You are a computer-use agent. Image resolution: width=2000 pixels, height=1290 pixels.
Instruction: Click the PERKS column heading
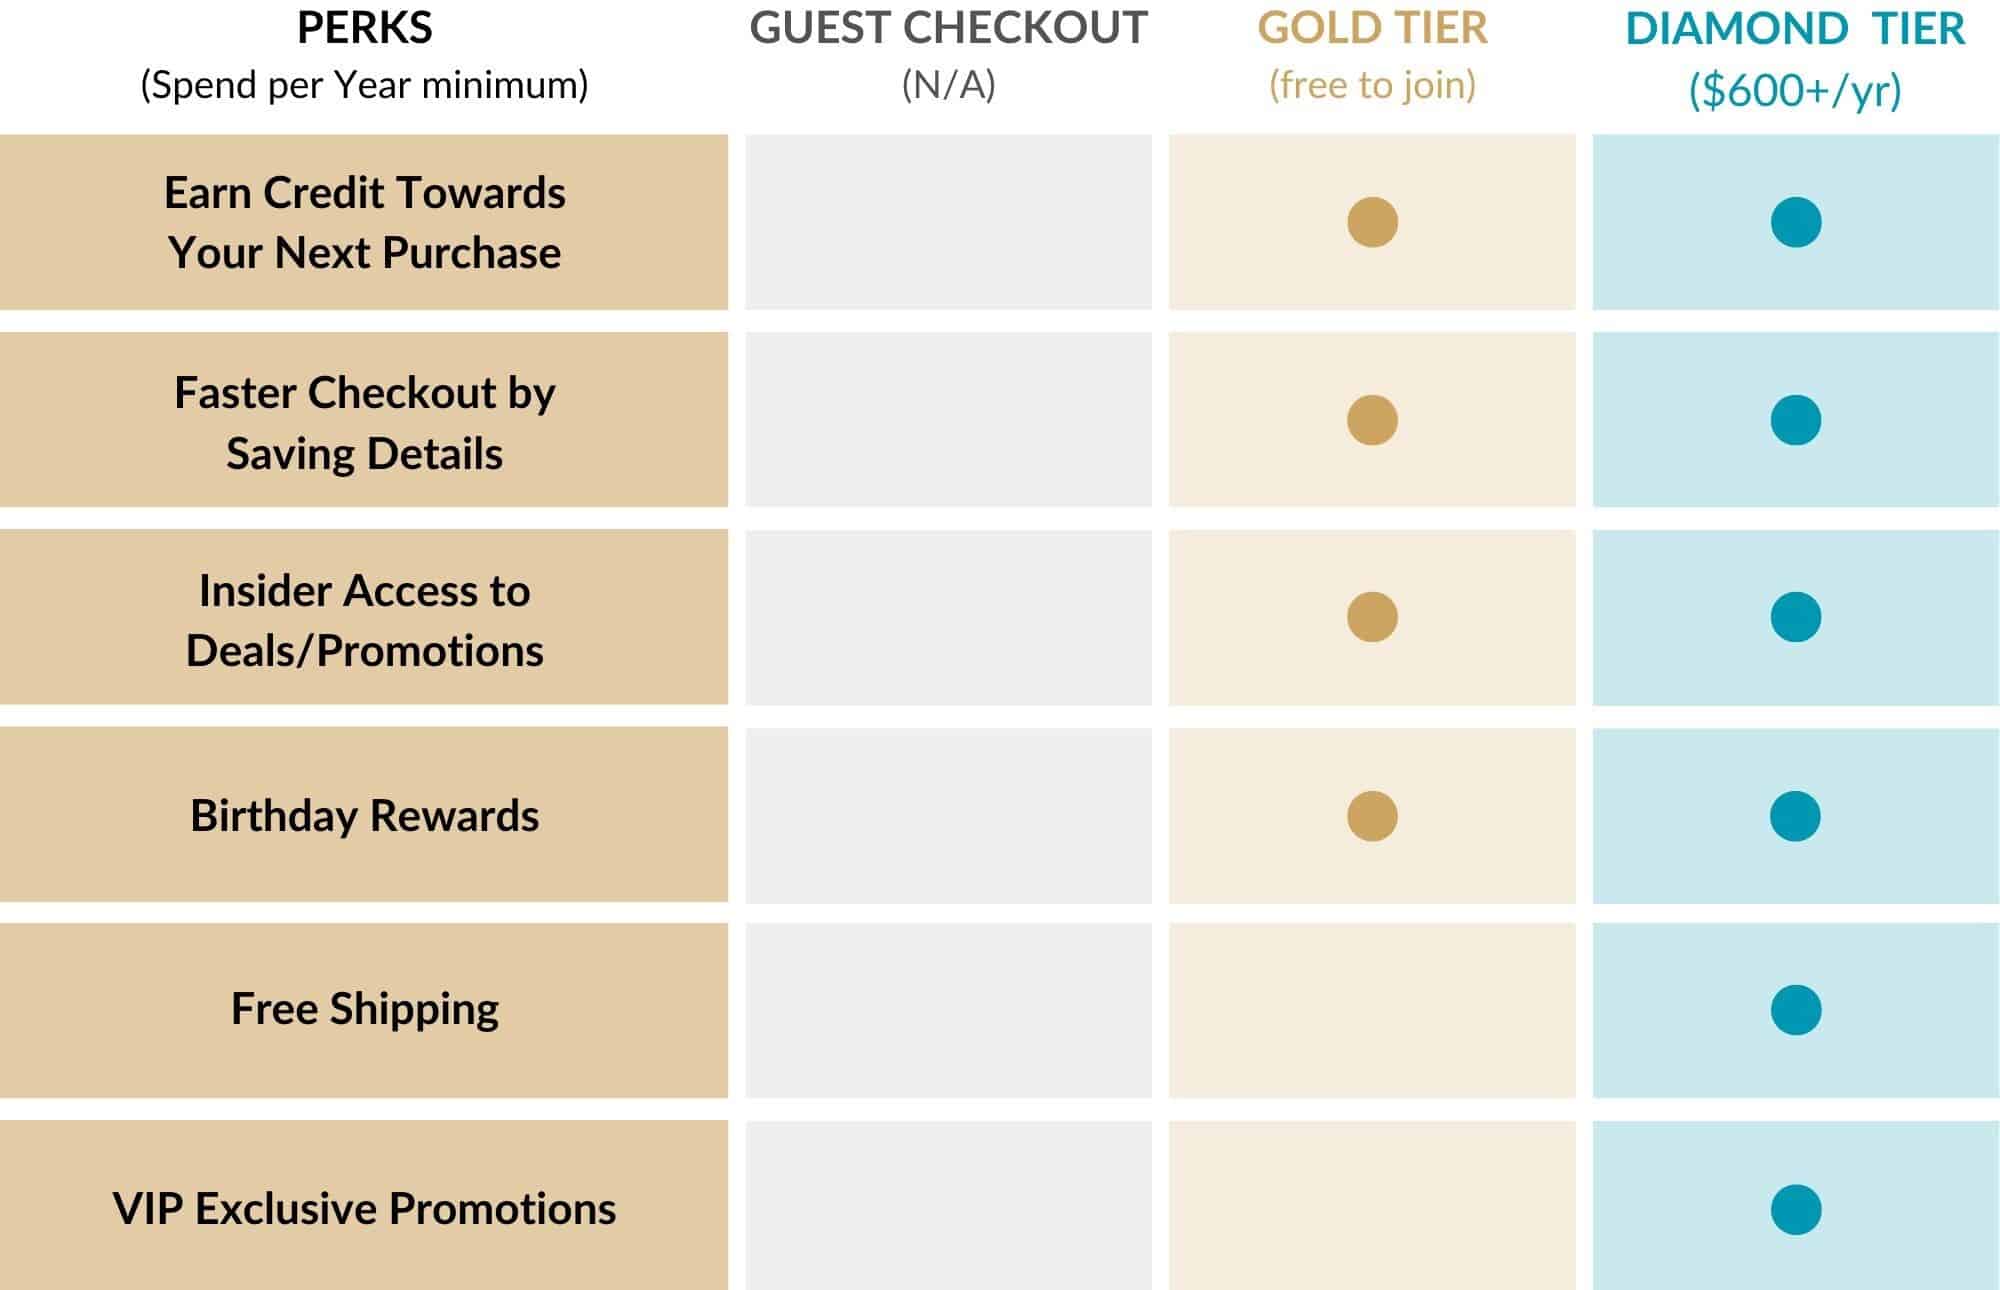pyautogui.click(x=364, y=28)
